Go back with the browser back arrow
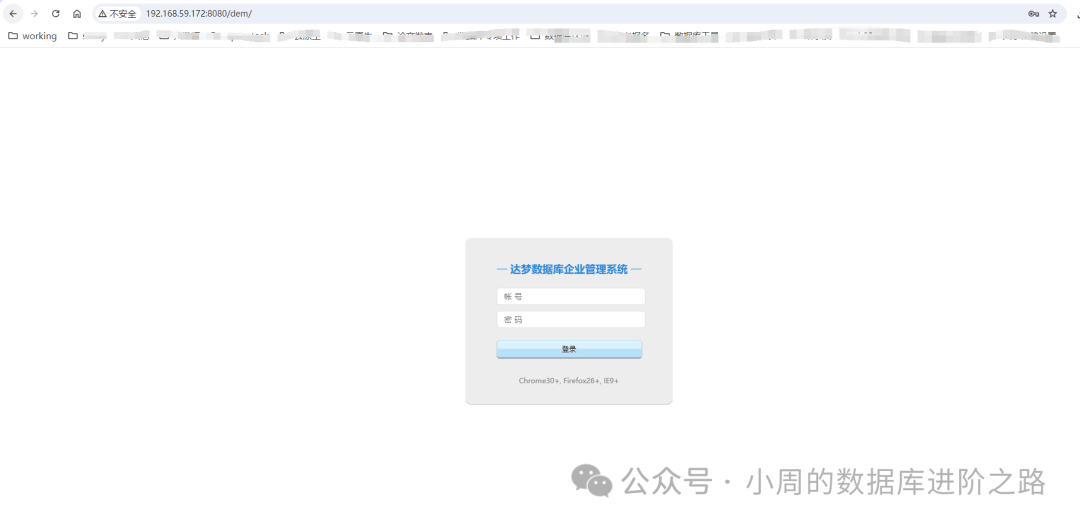This screenshot has height=525, width=1080. pyautogui.click(x=13, y=14)
